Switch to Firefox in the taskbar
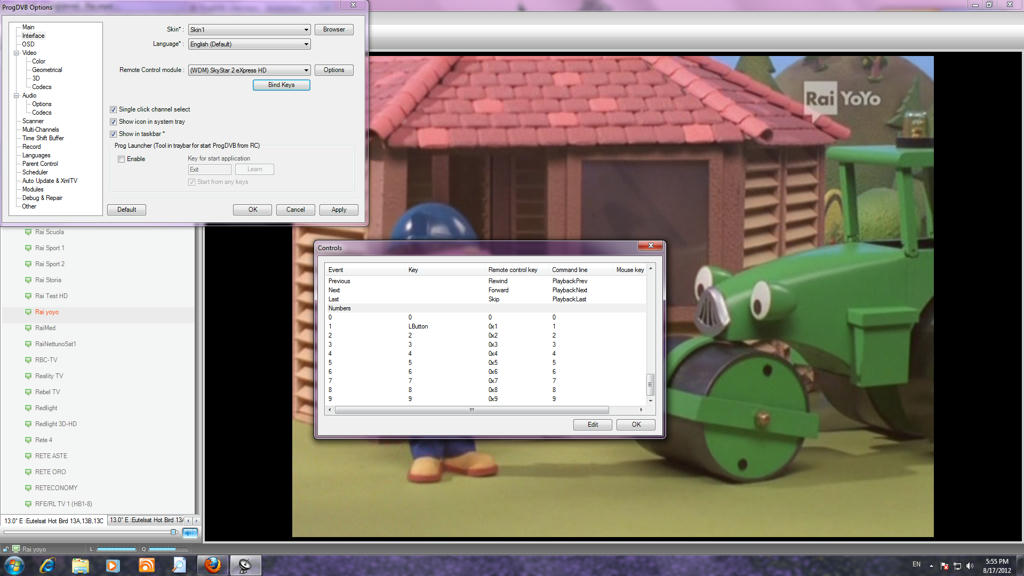The width and height of the screenshot is (1024, 576). tap(212, 565)
